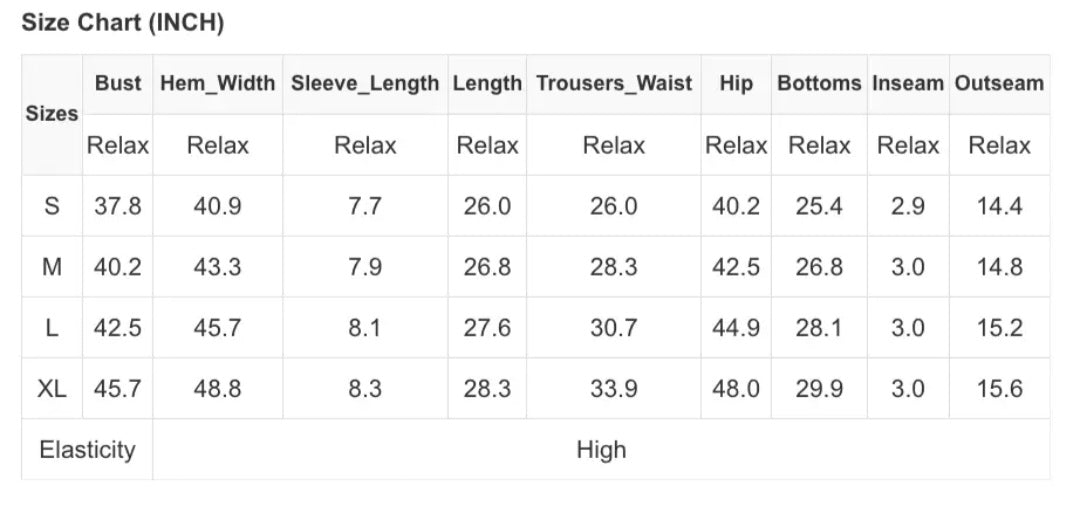Click the Trousers_Waist column header
Viewport: 1080px width, 507px height.
click(x=613, y=84)
